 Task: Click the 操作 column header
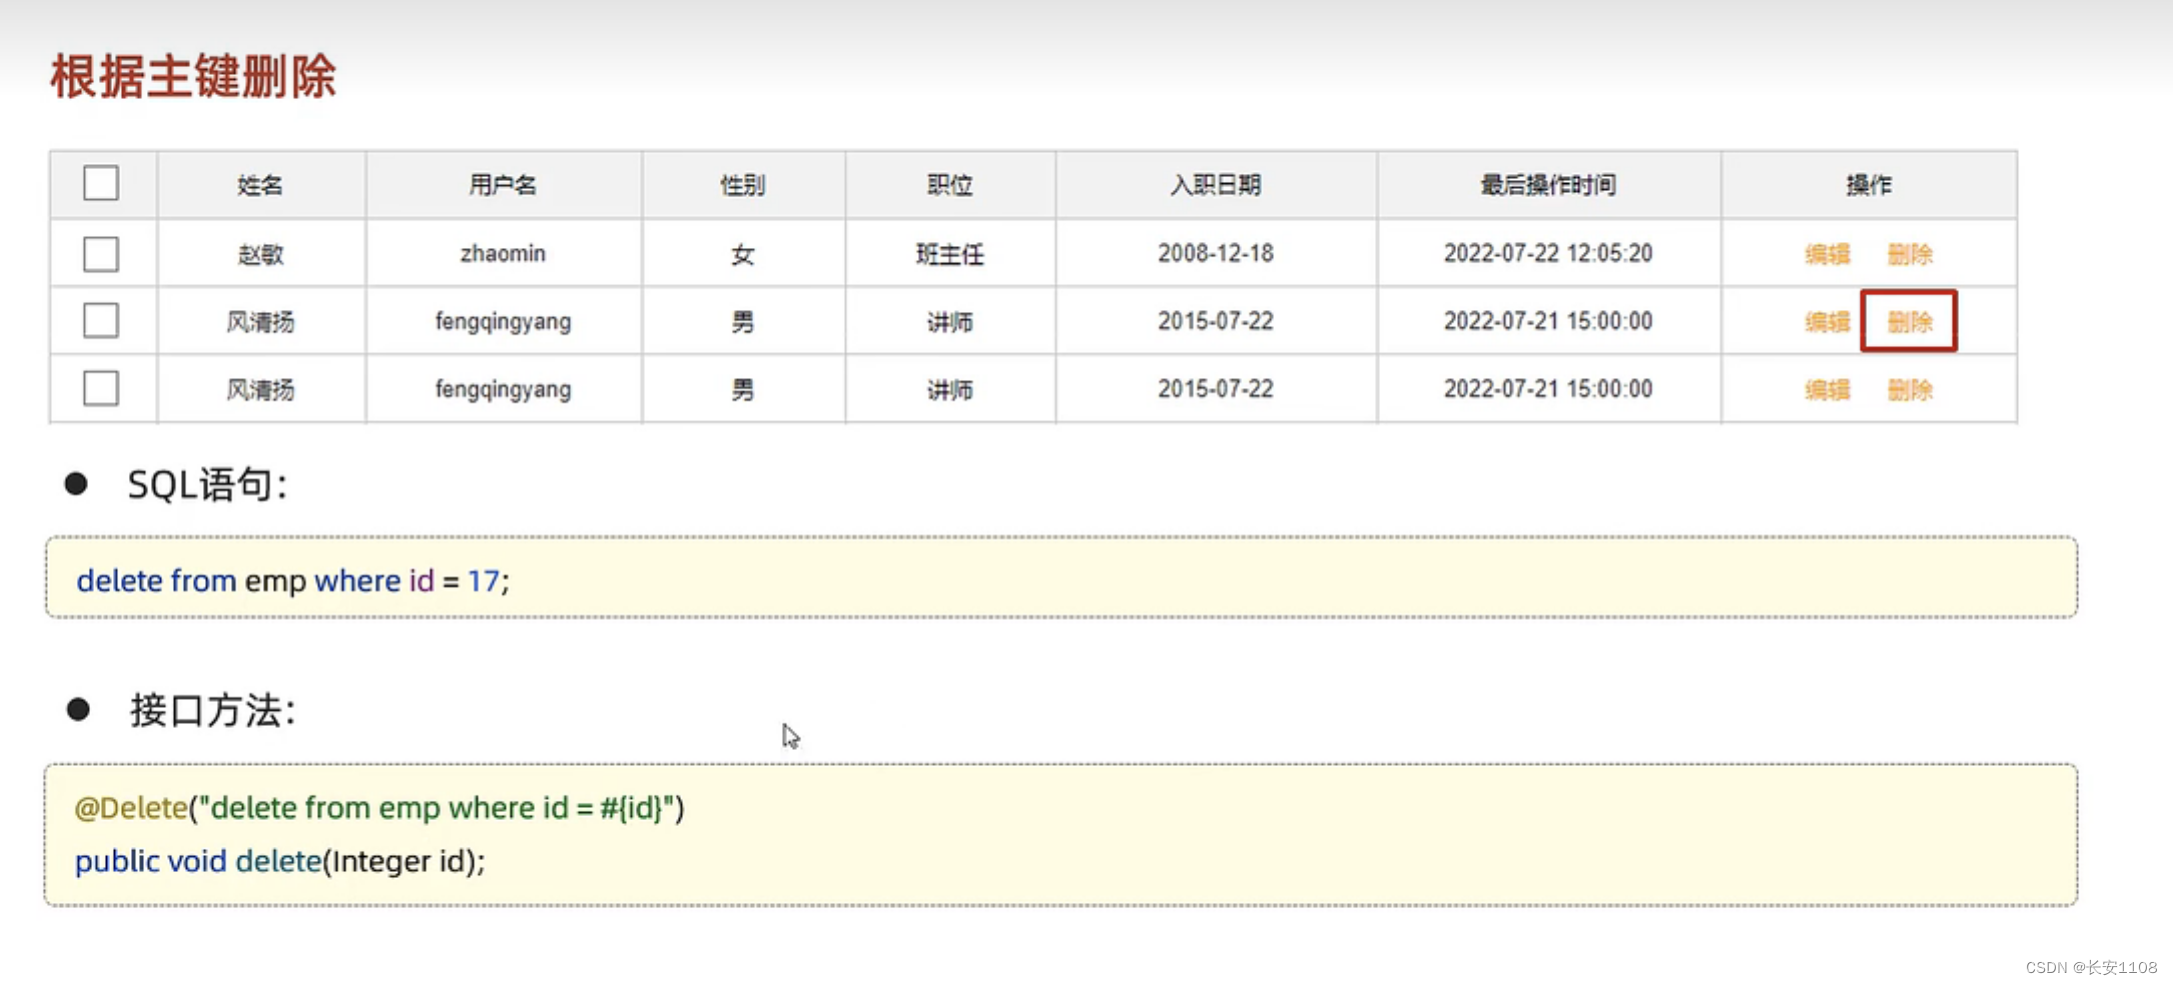(1868, 185)
